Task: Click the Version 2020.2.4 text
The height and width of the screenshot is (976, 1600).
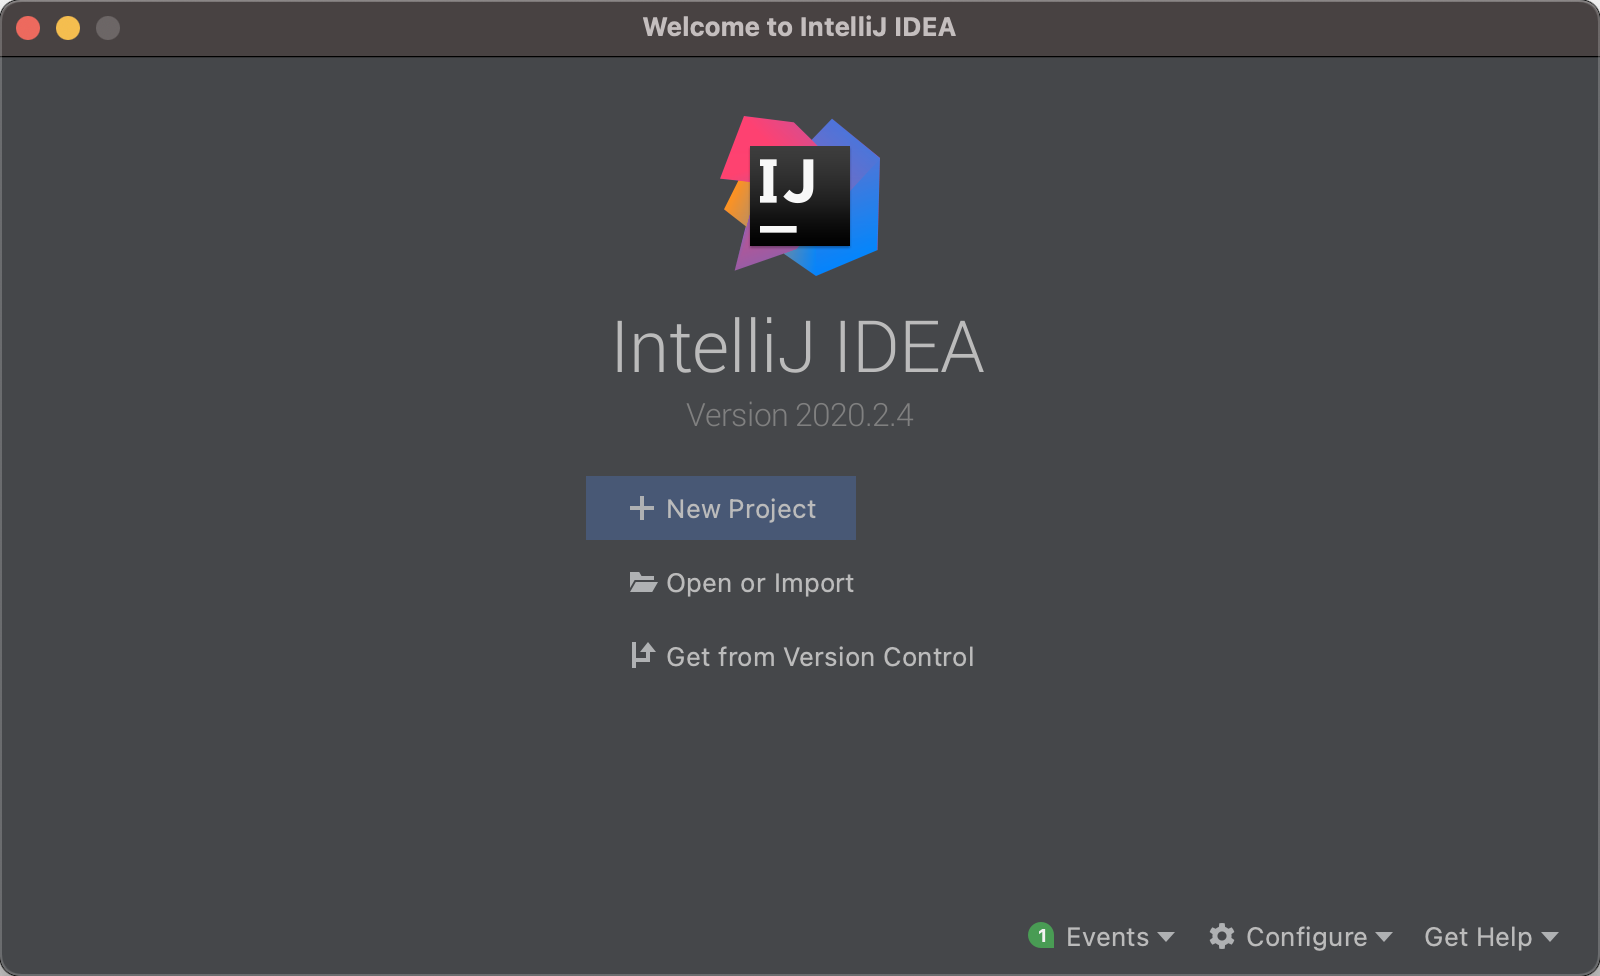Action: [799, 415]
